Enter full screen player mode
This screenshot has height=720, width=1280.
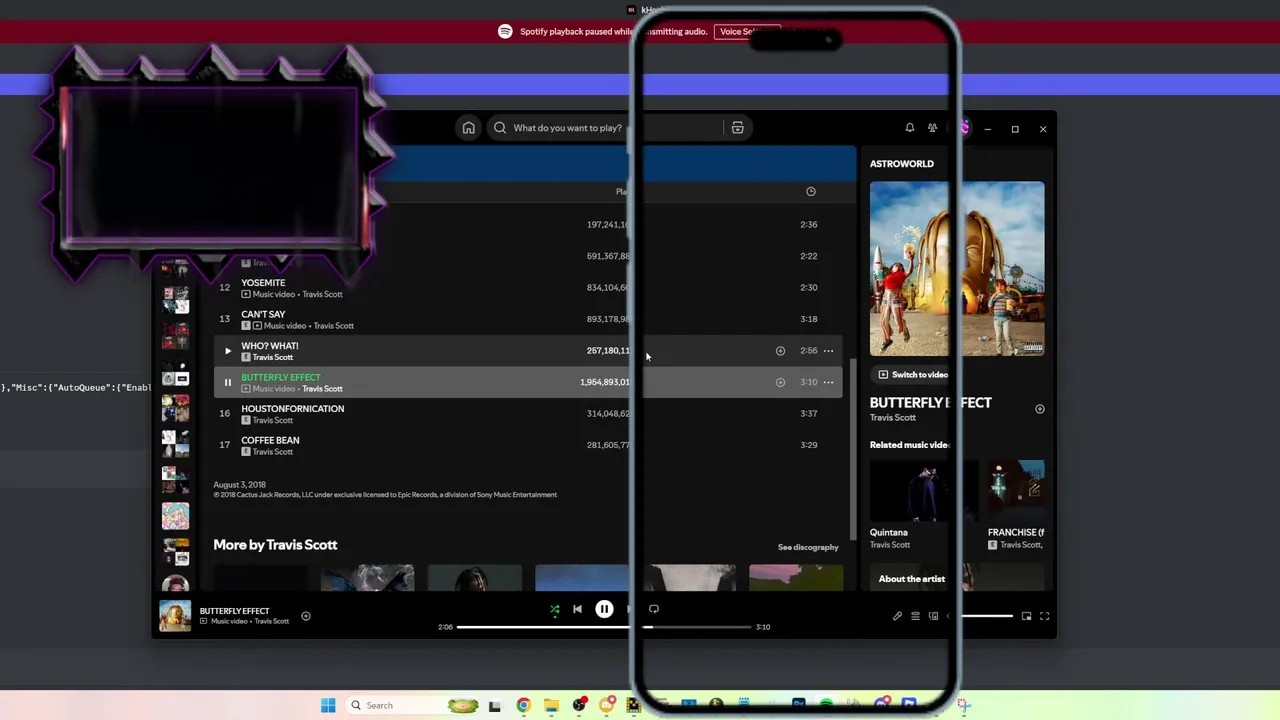(1044, 616)
